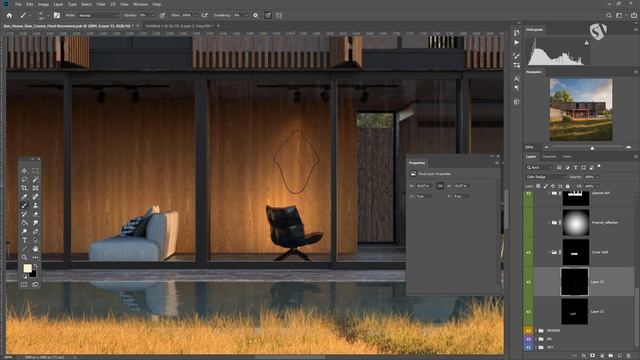Toggle Quick Mask mode icon
Image resolution: width=640 pixels, height=360 pixels.
(x=24, y=284)
